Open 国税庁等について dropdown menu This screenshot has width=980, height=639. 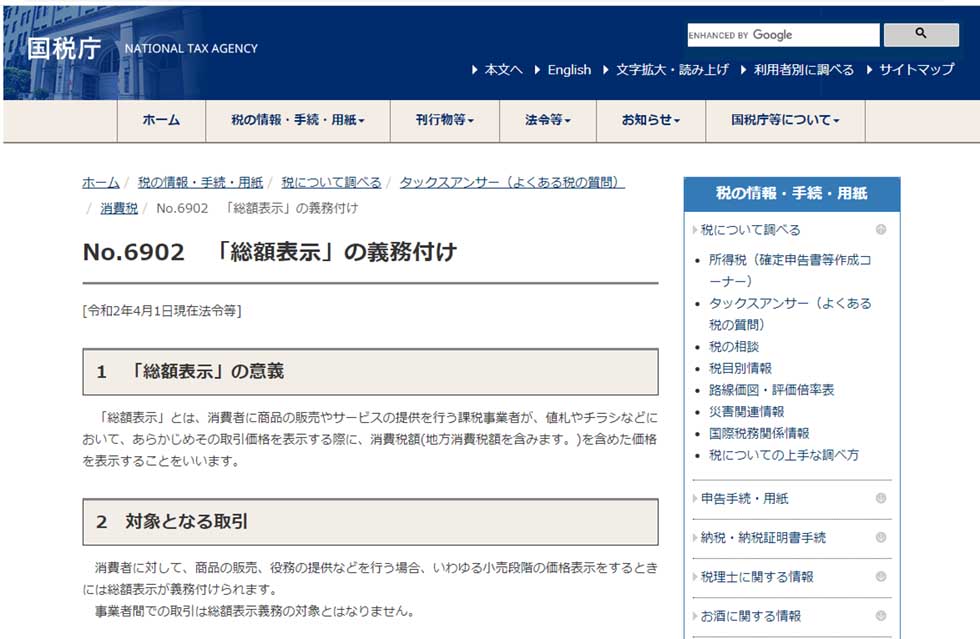coord(785,120)
